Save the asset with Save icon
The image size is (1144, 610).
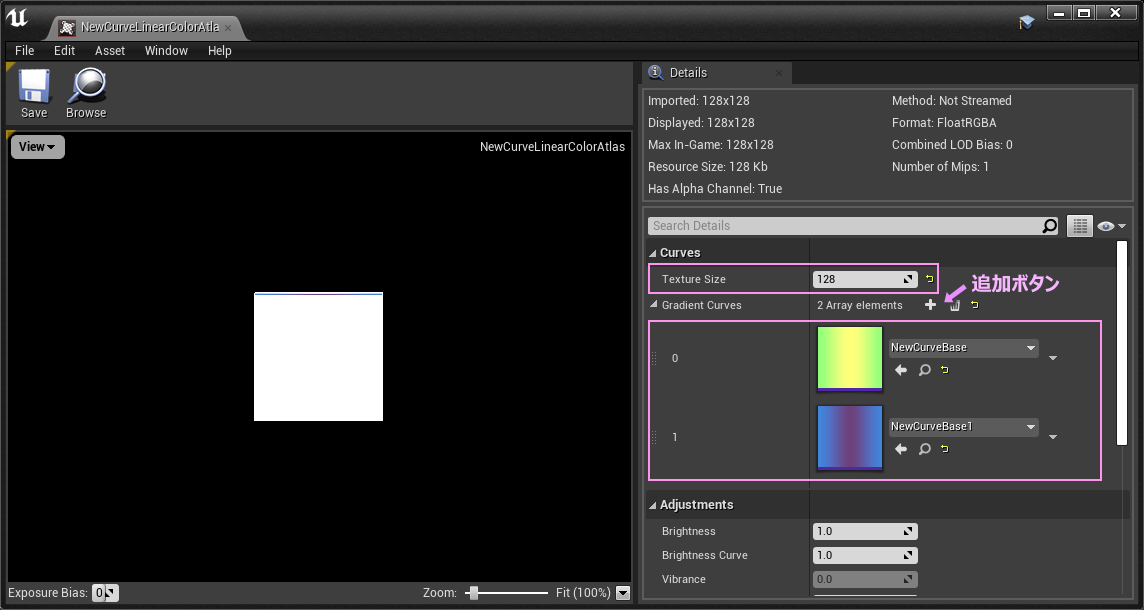34,93
